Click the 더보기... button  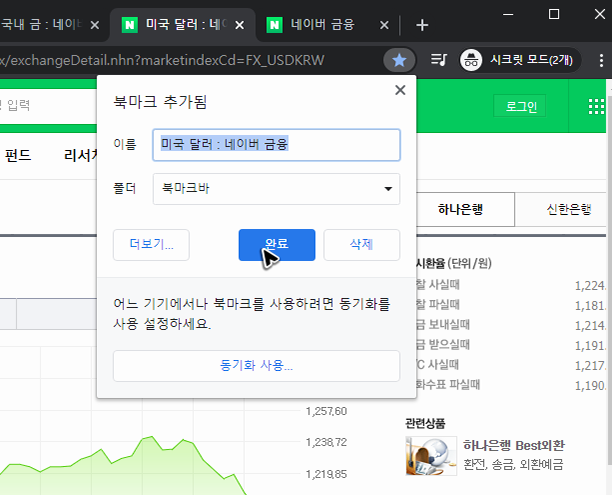point(151,245)
